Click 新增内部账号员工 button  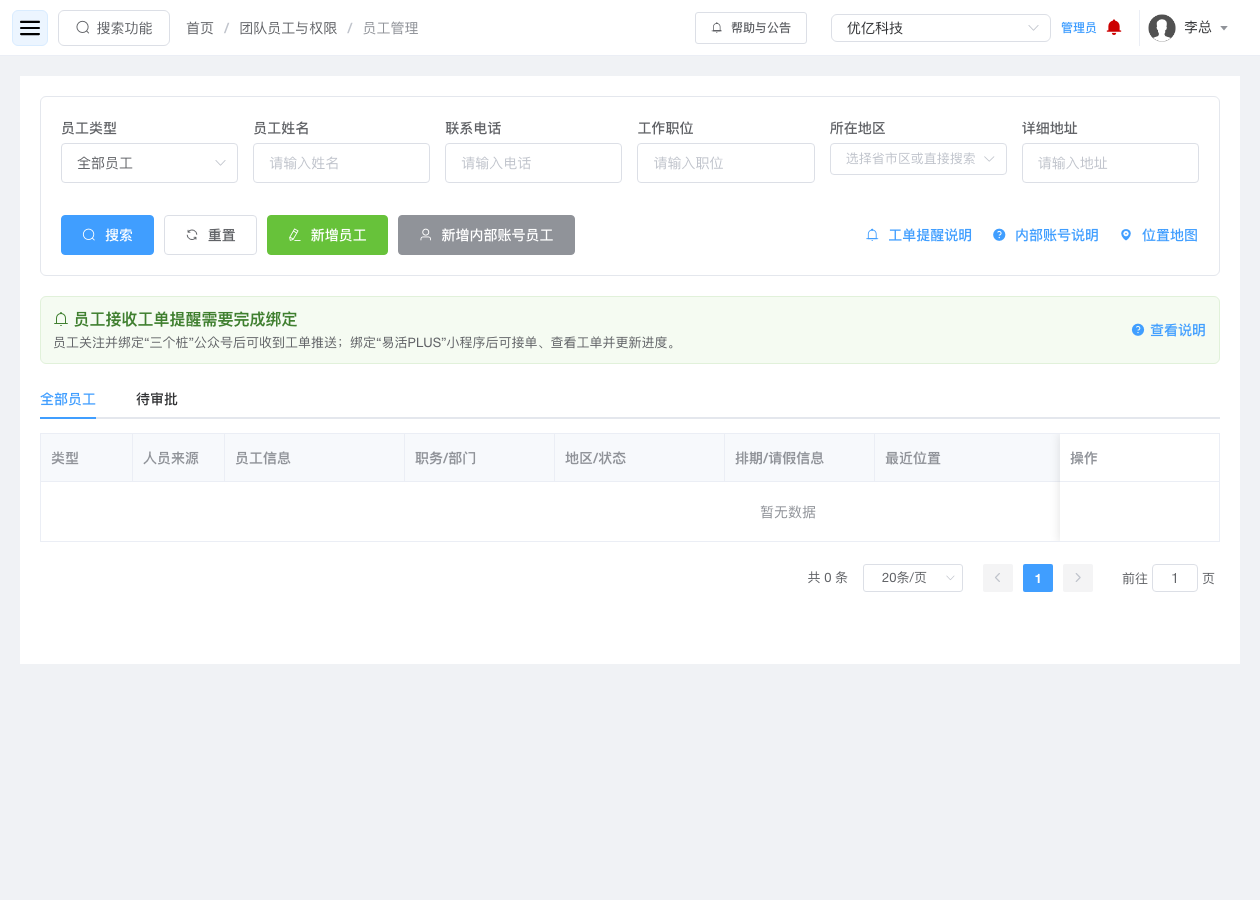click(486, 235)
